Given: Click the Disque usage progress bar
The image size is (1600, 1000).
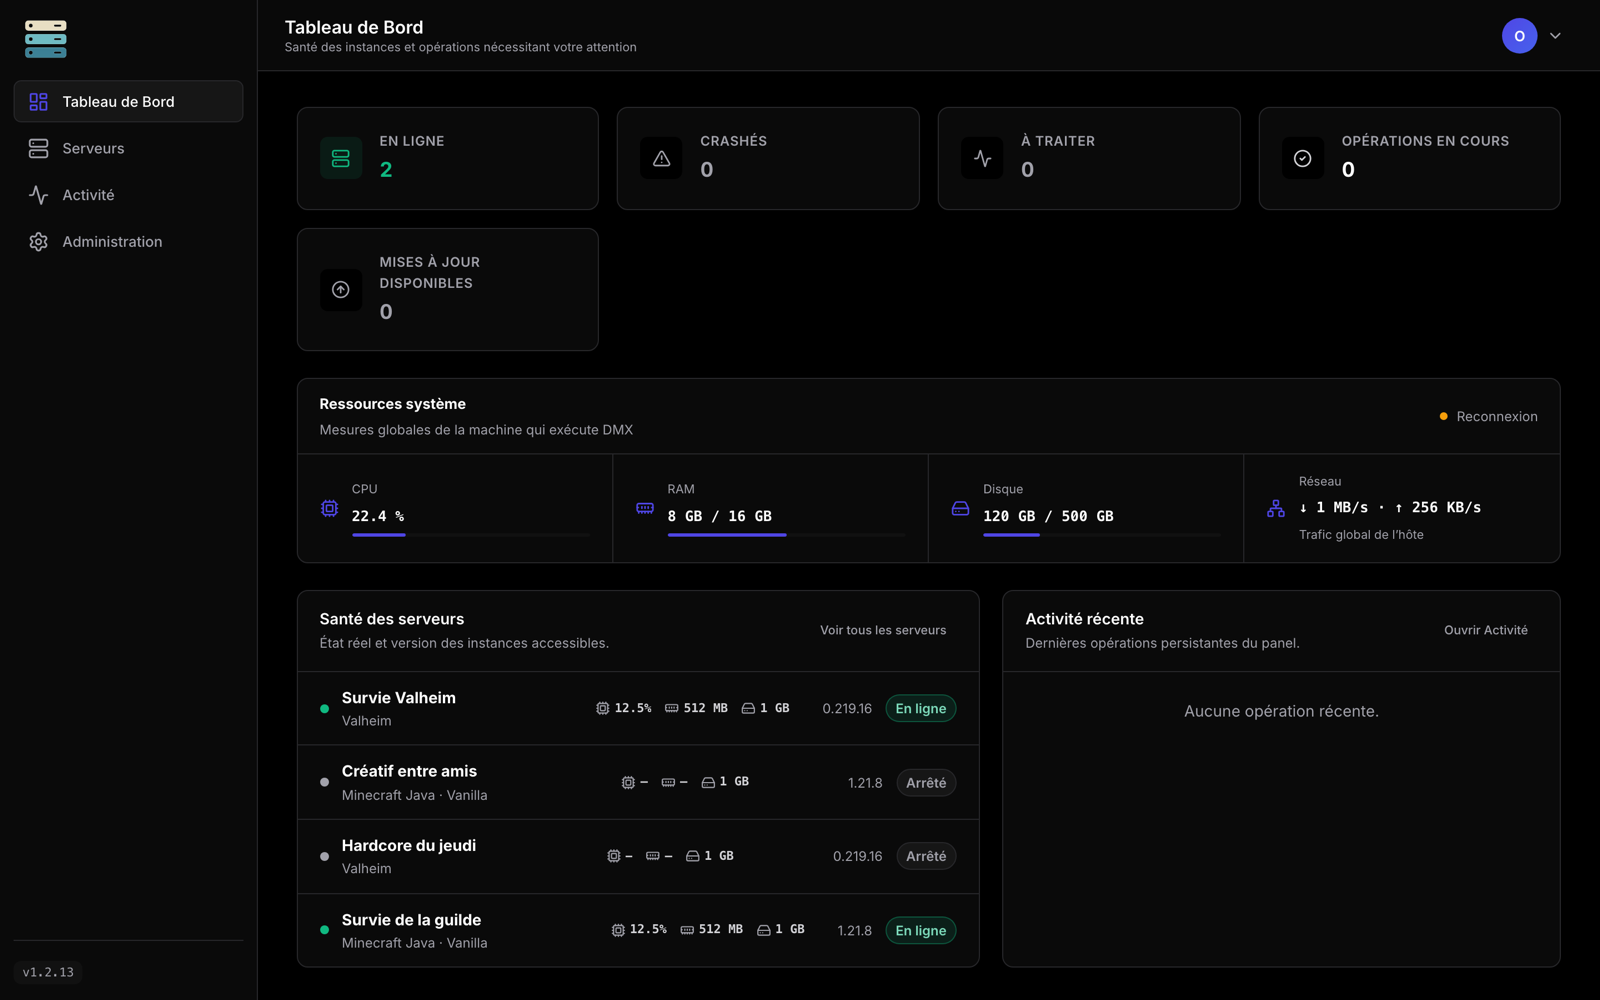Looking at the screenshot, I should [x=1102, y=535].
